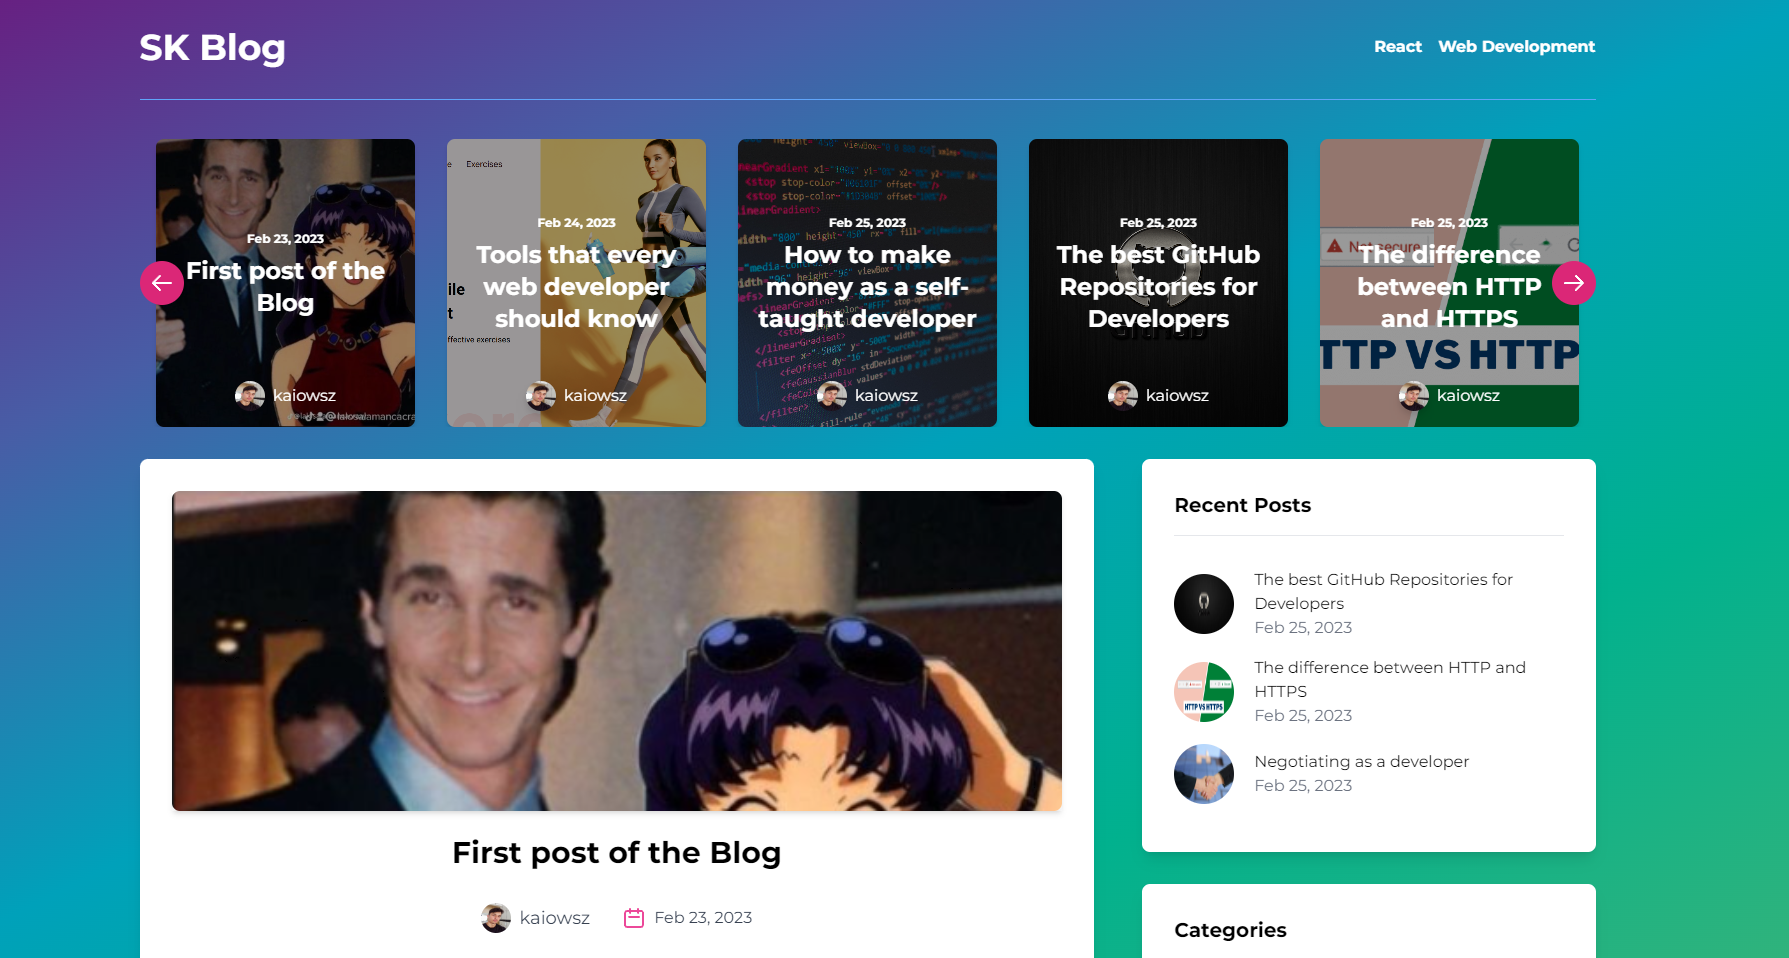The height and width of the screenshot is (958, 1789).
Task: Click the calendar icon beside Feb 23, 2023
Action: point(634,918)
